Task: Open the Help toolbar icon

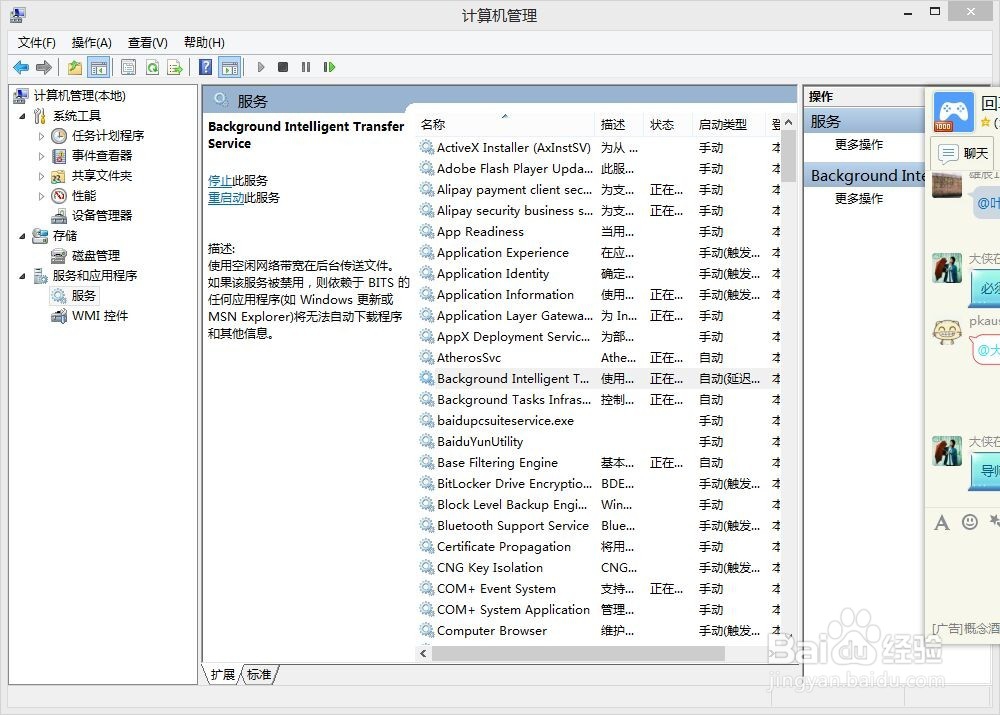Action: [x=205, y=67]
